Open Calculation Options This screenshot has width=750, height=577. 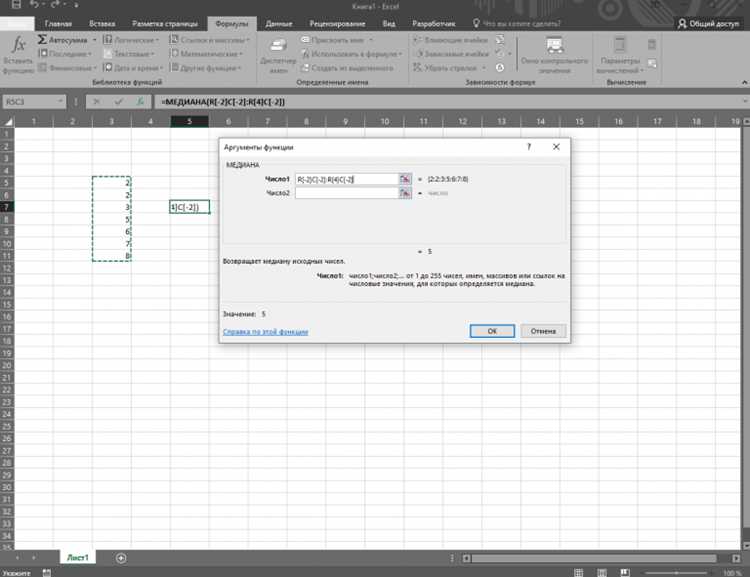[x=620, y=55]
